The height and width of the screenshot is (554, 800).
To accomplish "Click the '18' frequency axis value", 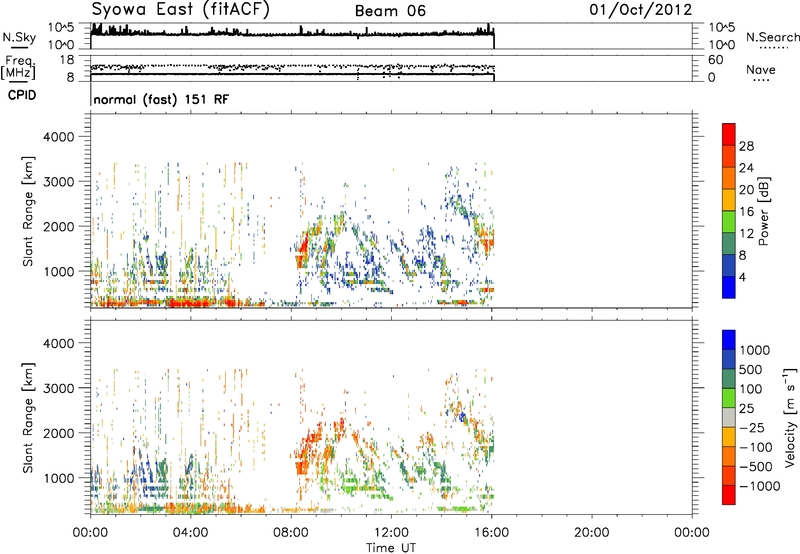I will pos(67,60).
